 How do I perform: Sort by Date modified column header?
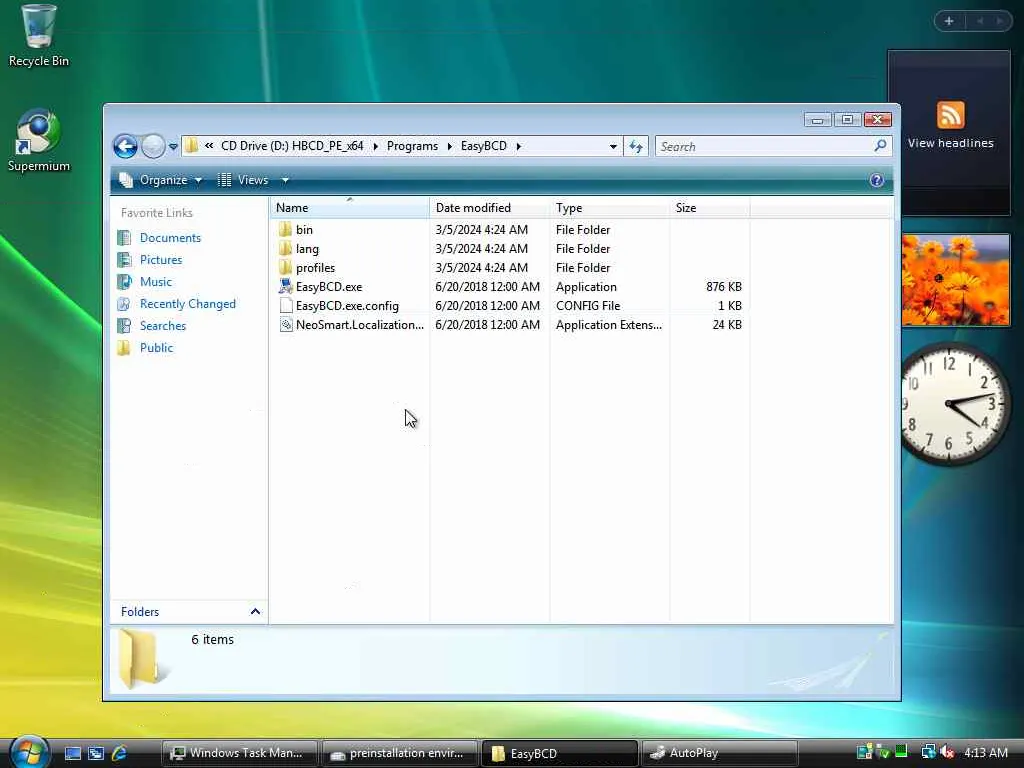(490, 208)
